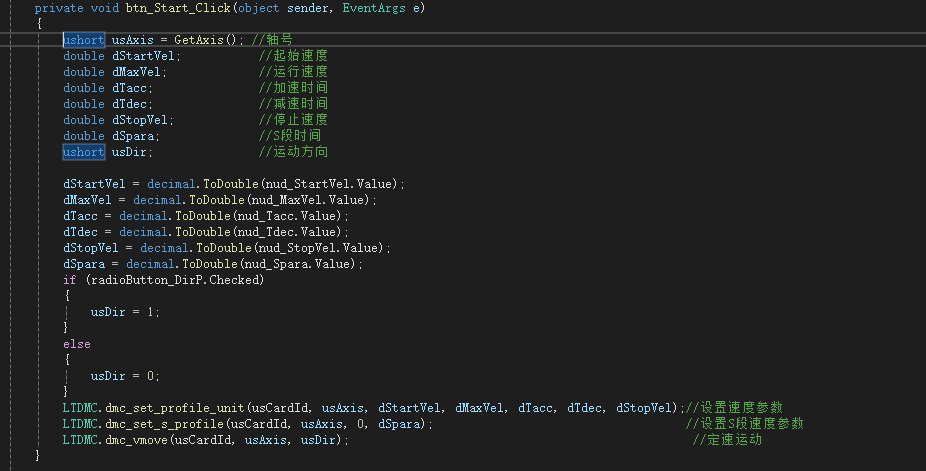Click nud_MaxVel.Value argument
Image resolution: width=926 pixels, height=471 pixels.
[311, 200]
